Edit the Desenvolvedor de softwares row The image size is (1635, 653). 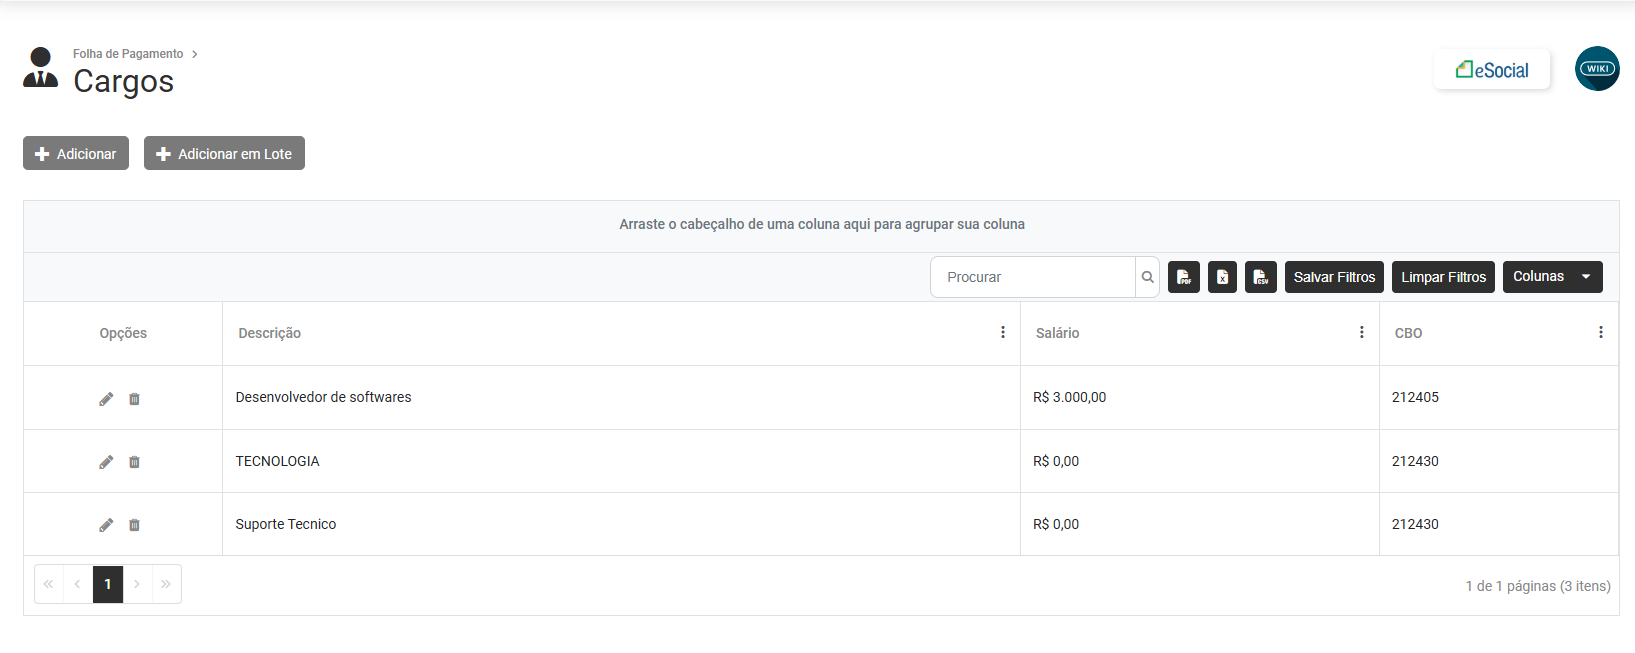pos(106,399)
